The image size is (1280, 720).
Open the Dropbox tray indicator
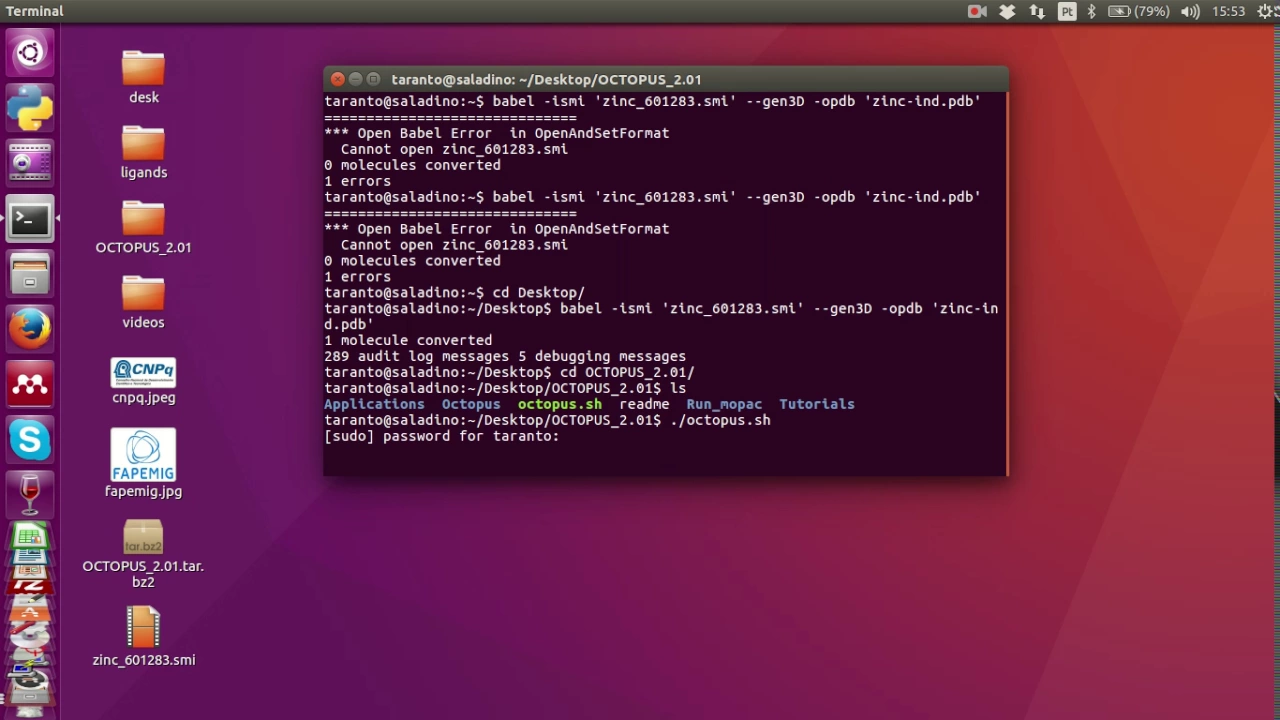[1007, 11]
